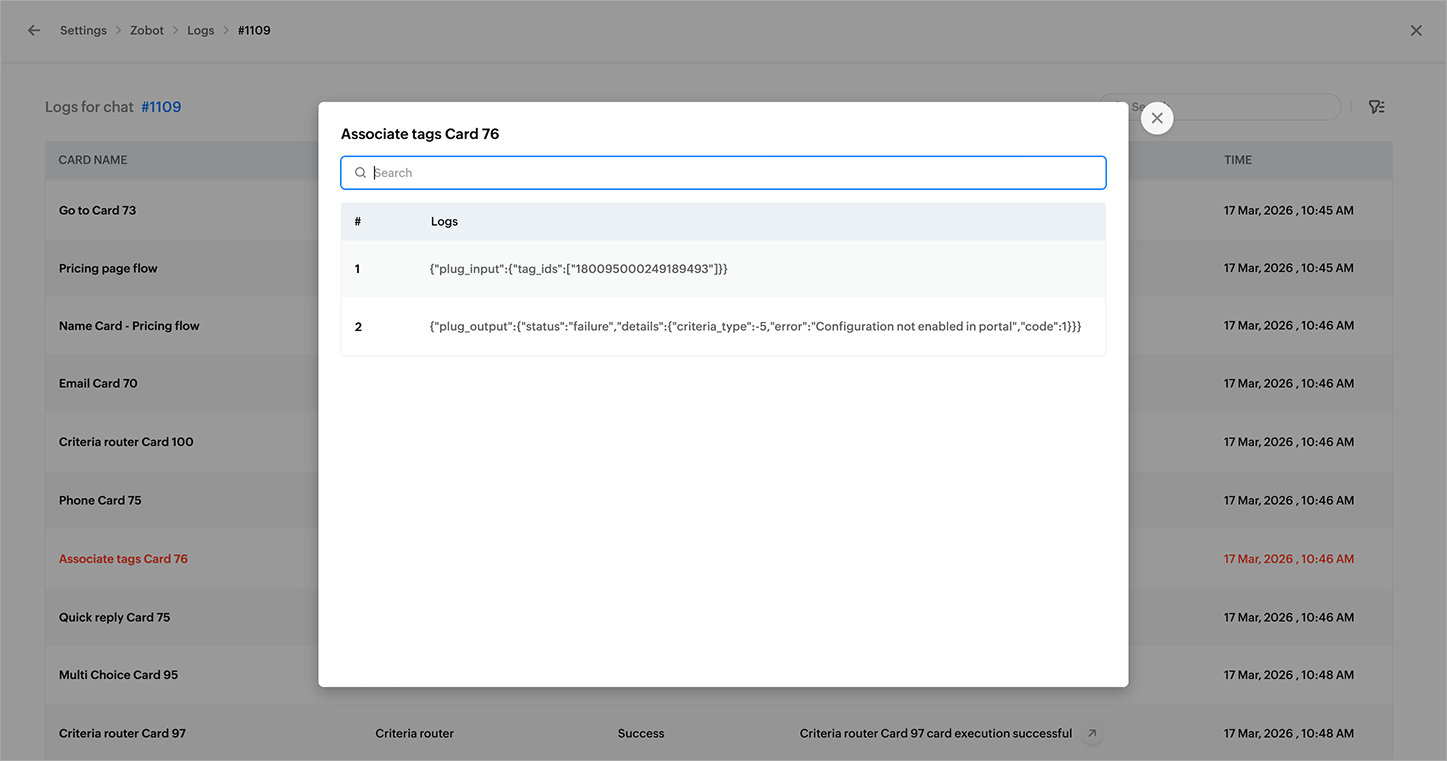This screenshot has height=761, width=1447.
Task: Focus the modal Search input field
Action: coord(723,173)
